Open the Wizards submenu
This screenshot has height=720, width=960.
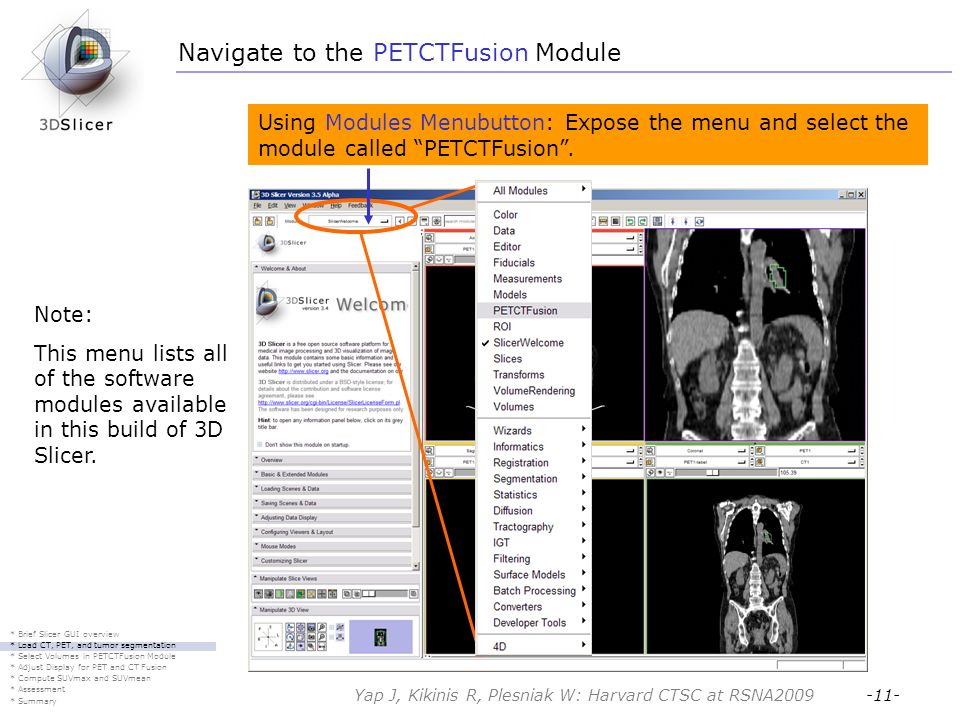click(x=533, y=430)
